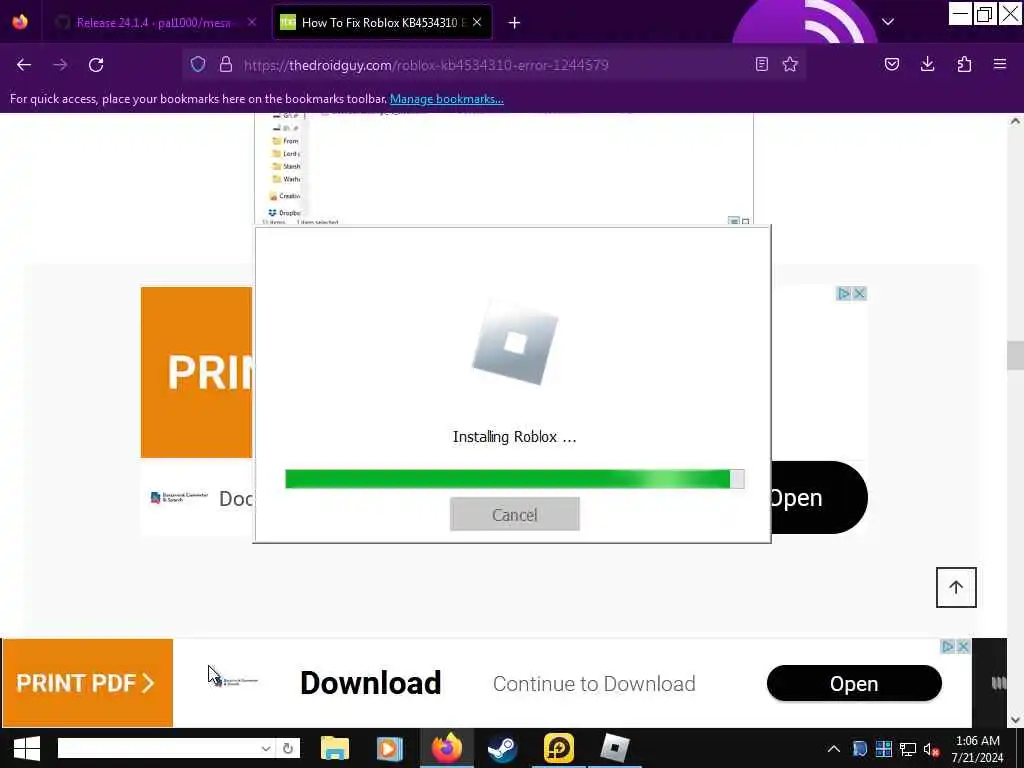Open File Explorer from the taskbar

pyautogui.click(x=335, y=748)
